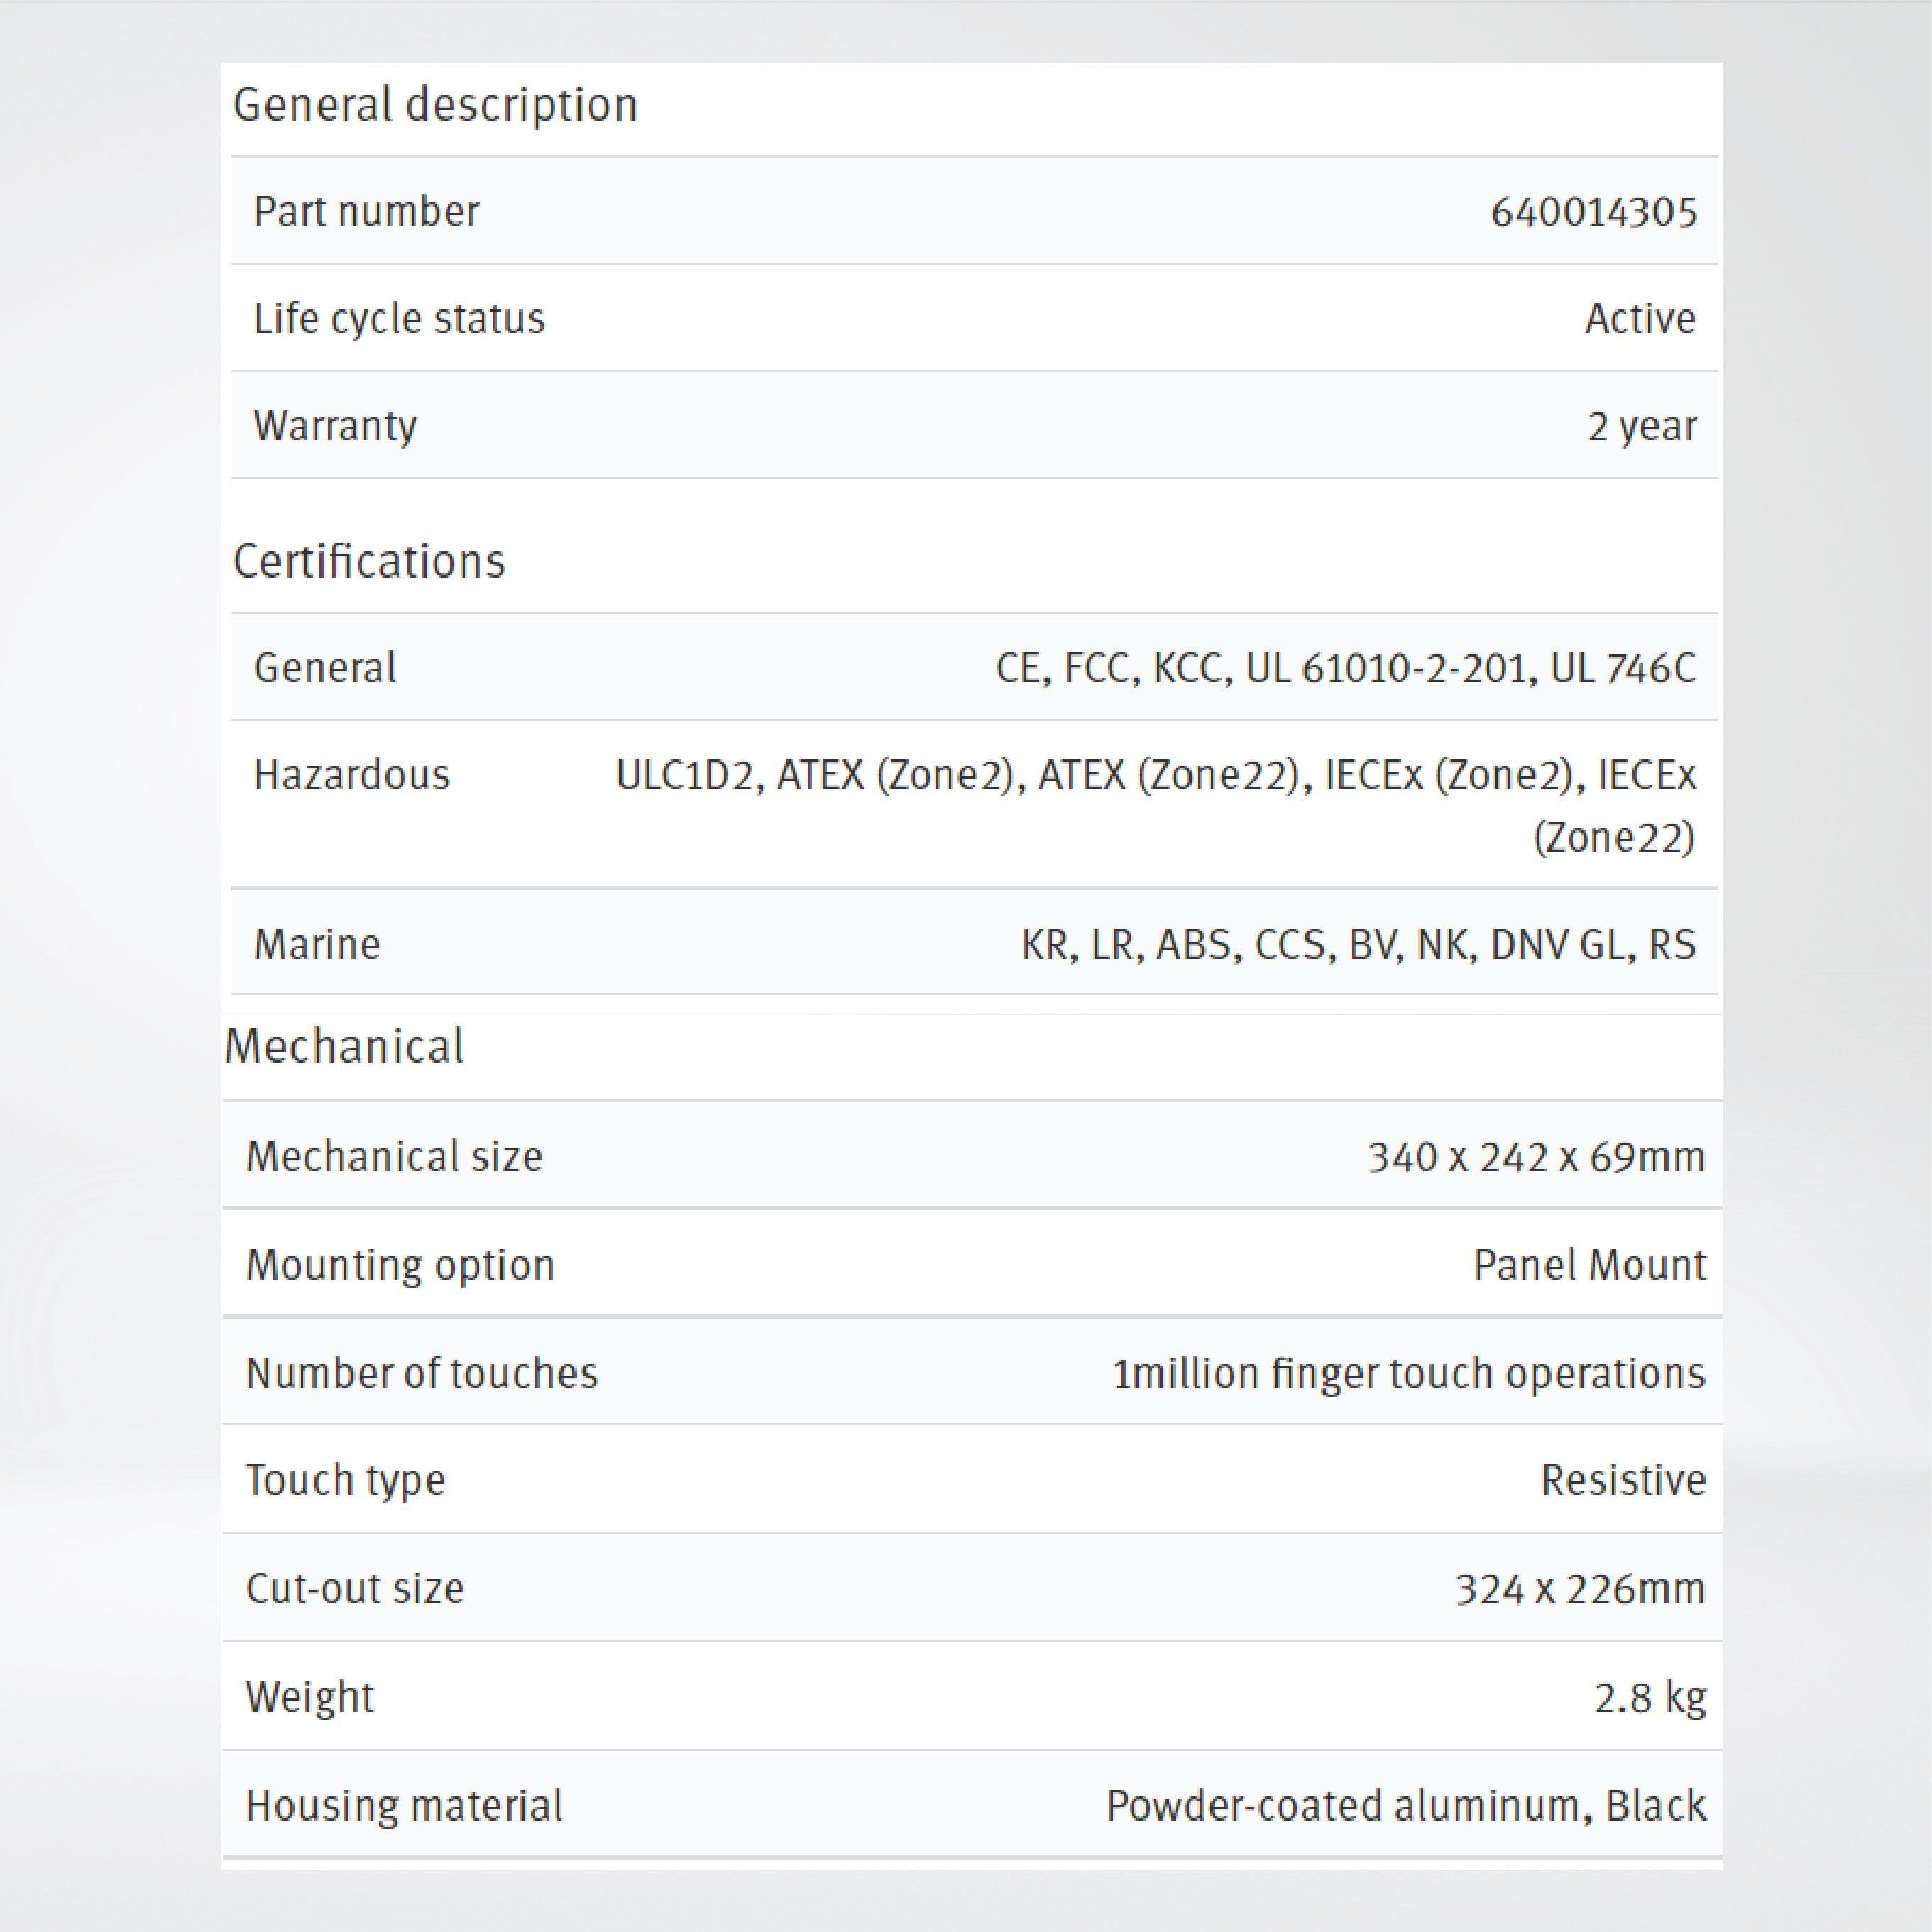1932x1932 pixels.
Task: Click the Marine row label
Action: coord(317,944)
